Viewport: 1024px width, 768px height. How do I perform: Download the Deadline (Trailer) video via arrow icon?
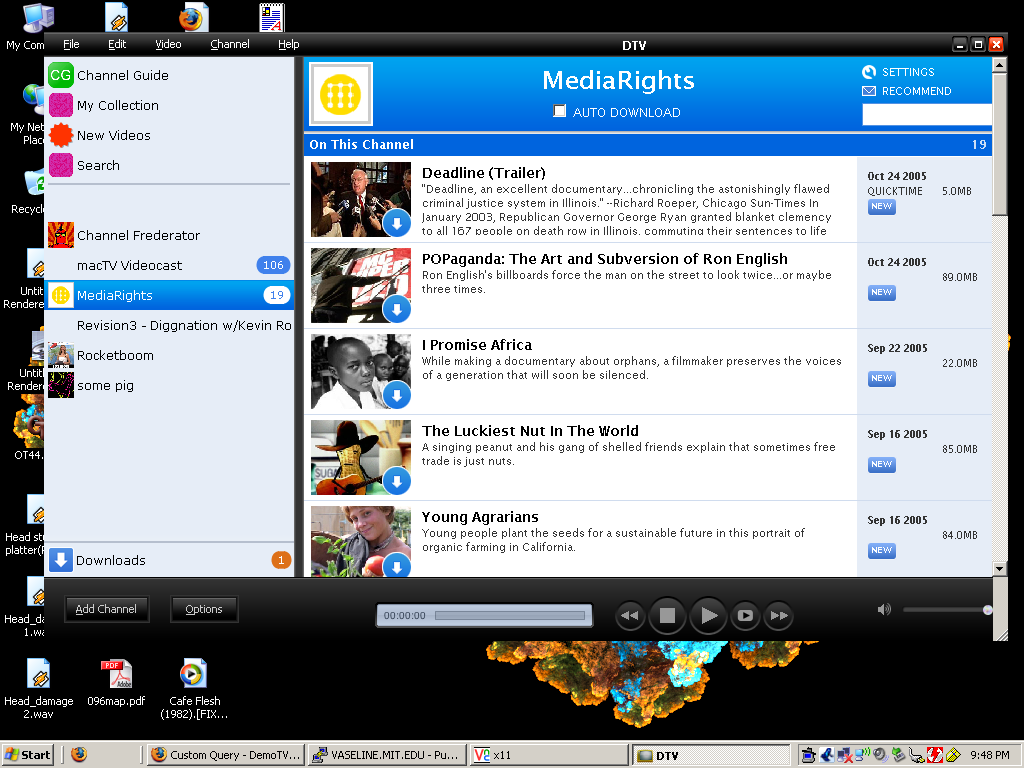(x=397, y=224)
